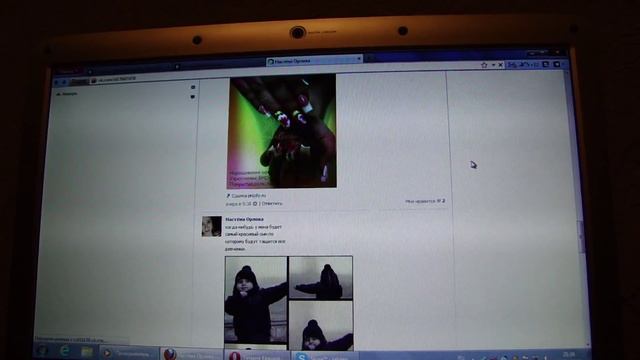Close the Настёна Орлова browser tab
The height and width of the screenshot is (360, 640).
(x=359, y=59)
